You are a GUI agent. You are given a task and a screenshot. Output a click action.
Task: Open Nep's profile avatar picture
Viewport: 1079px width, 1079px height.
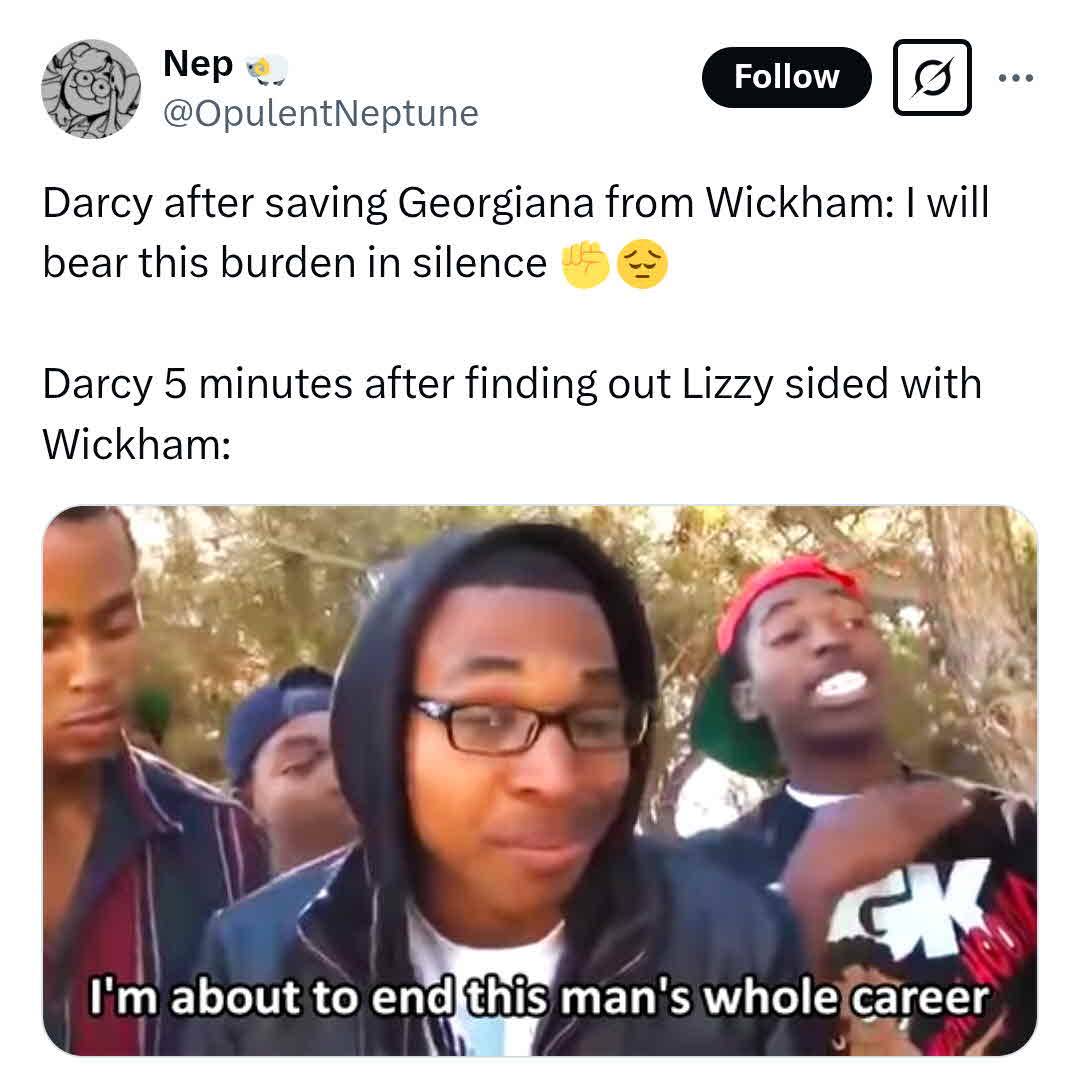[91, 89]
